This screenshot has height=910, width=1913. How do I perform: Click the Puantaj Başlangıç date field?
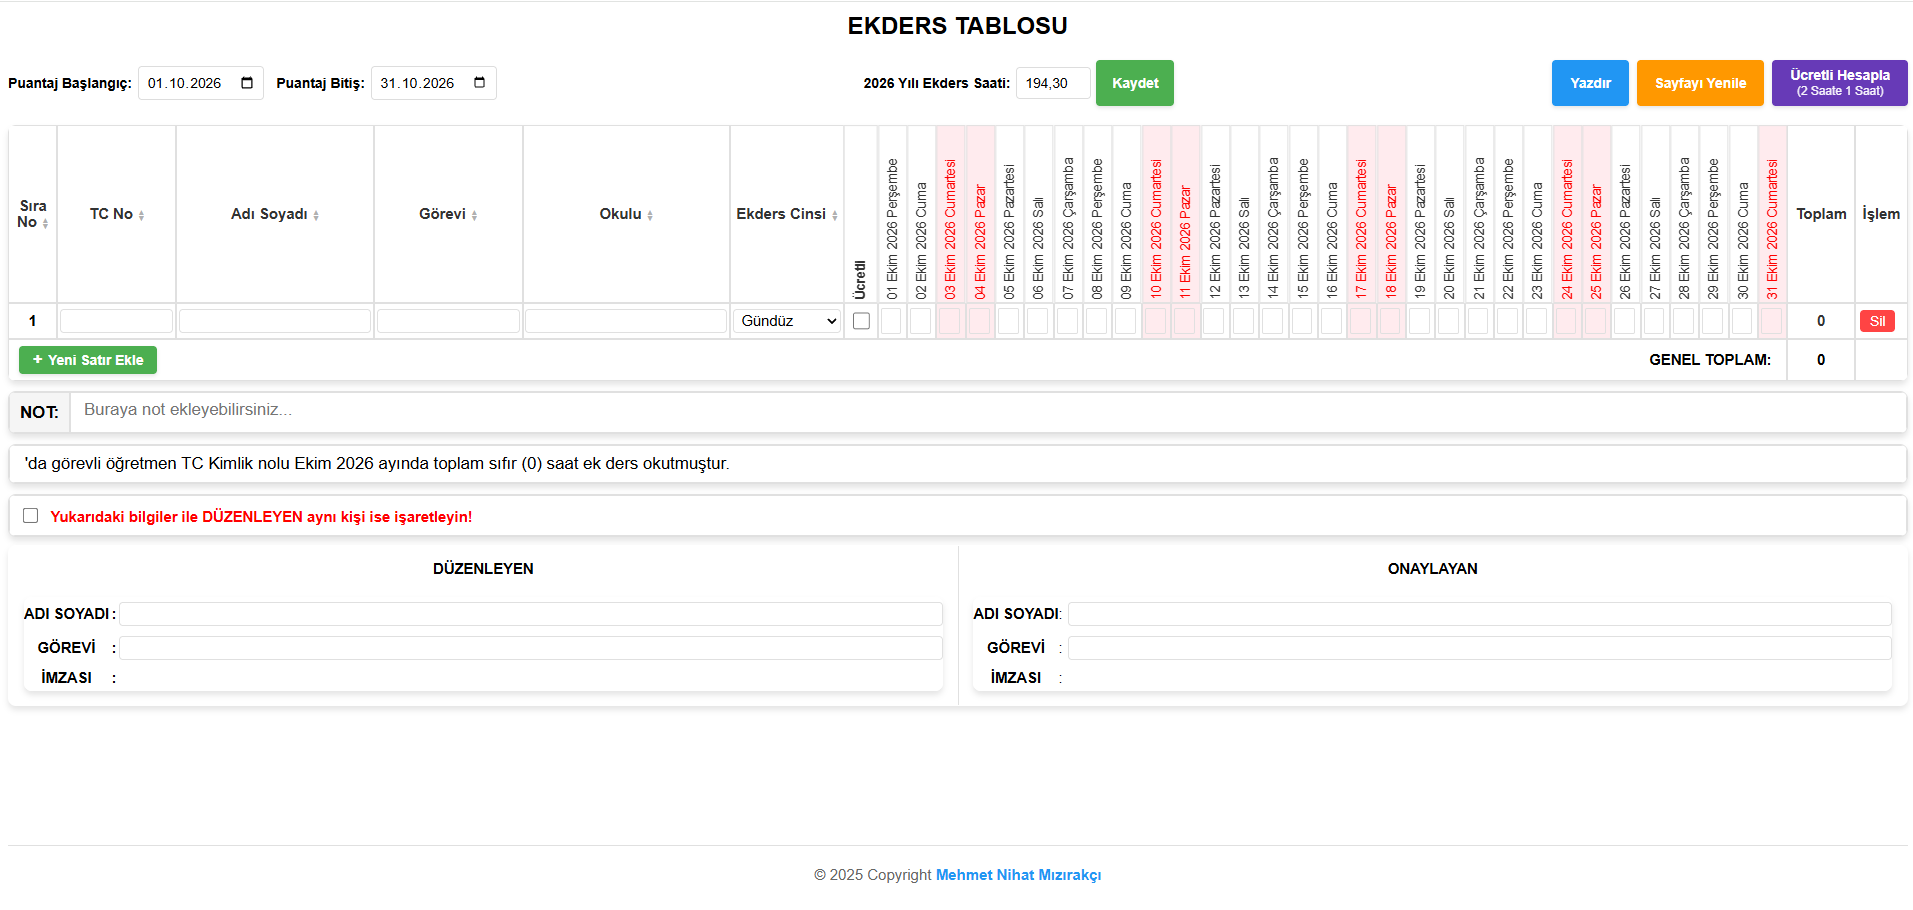click(x=200, y=83)
